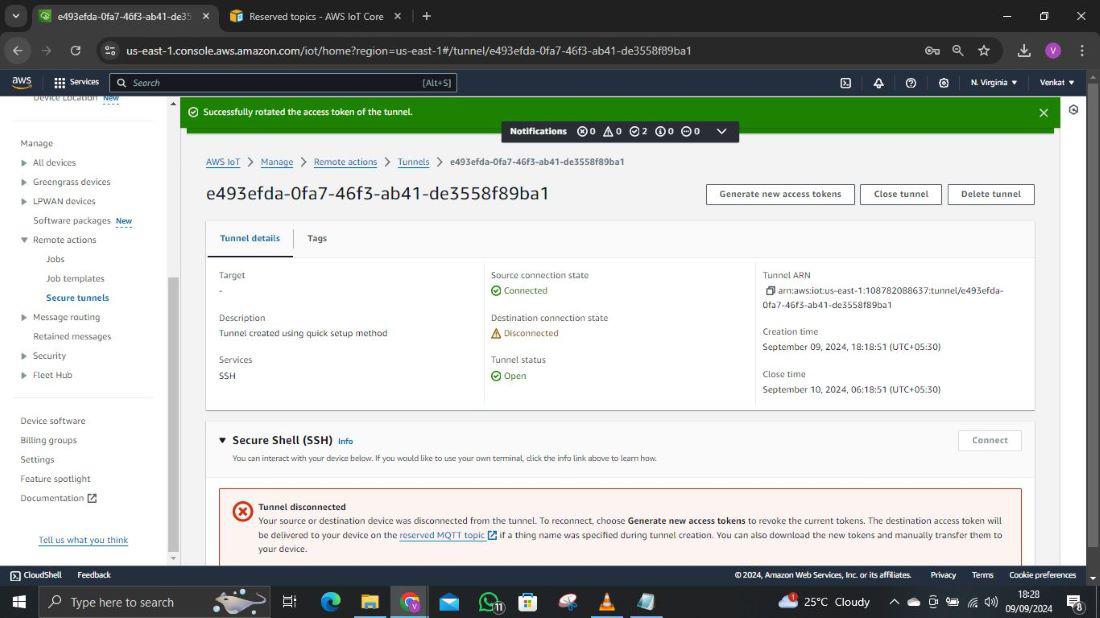Image resolution: width=1100 pixels, height=618 pixels.
Task: Open the help question mark icon
Action: (911, 83)
